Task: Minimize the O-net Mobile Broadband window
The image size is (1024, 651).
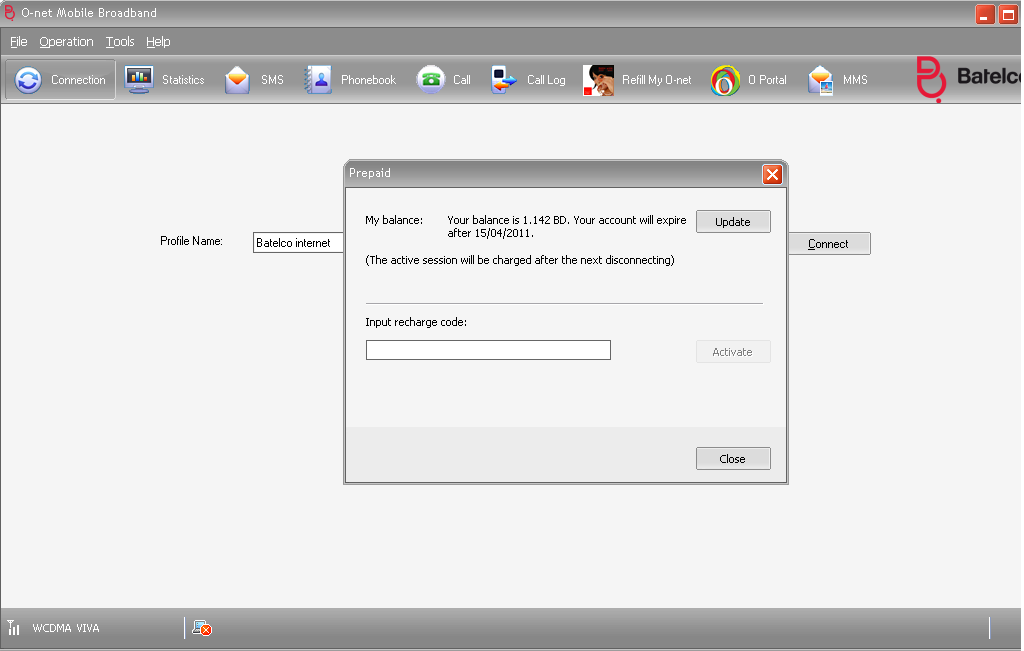Action: [x=985, y=14]
